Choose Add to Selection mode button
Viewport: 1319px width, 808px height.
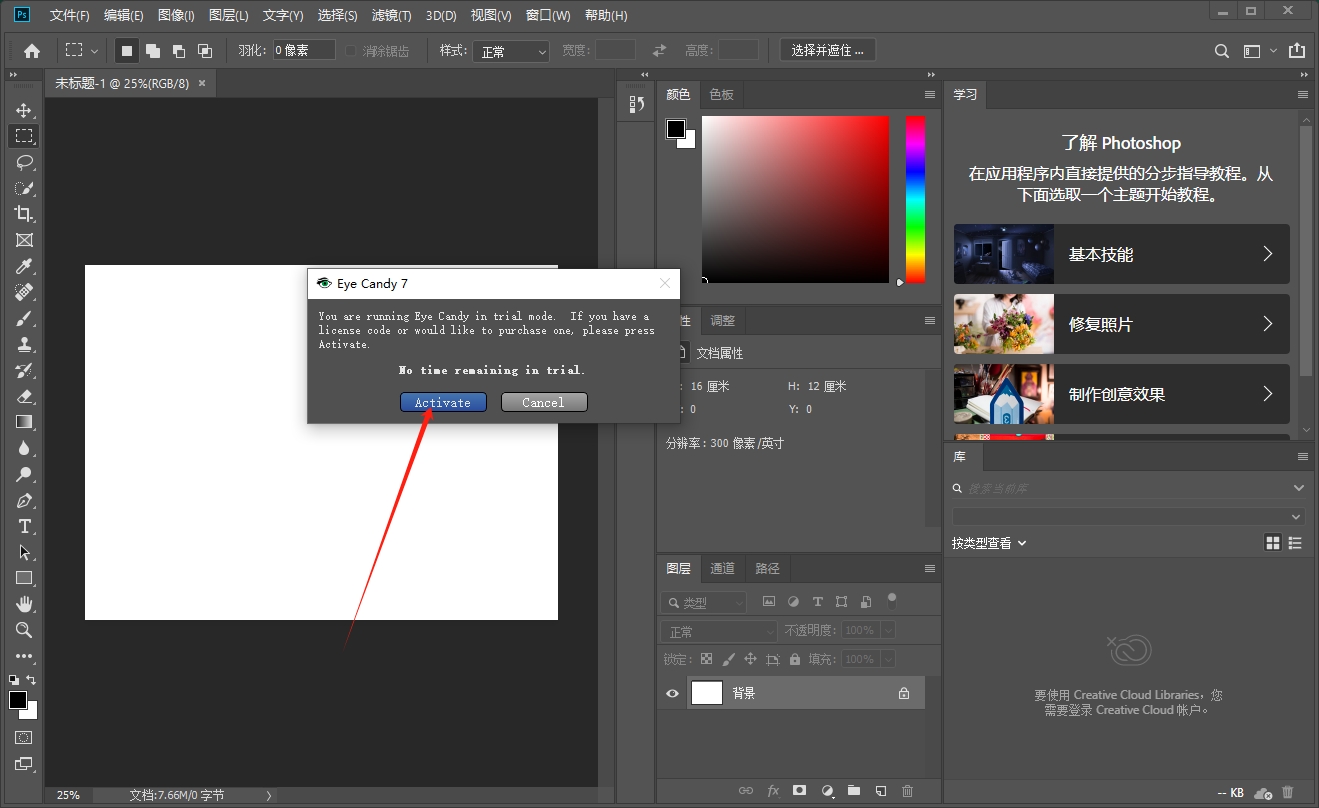point(153,50)
